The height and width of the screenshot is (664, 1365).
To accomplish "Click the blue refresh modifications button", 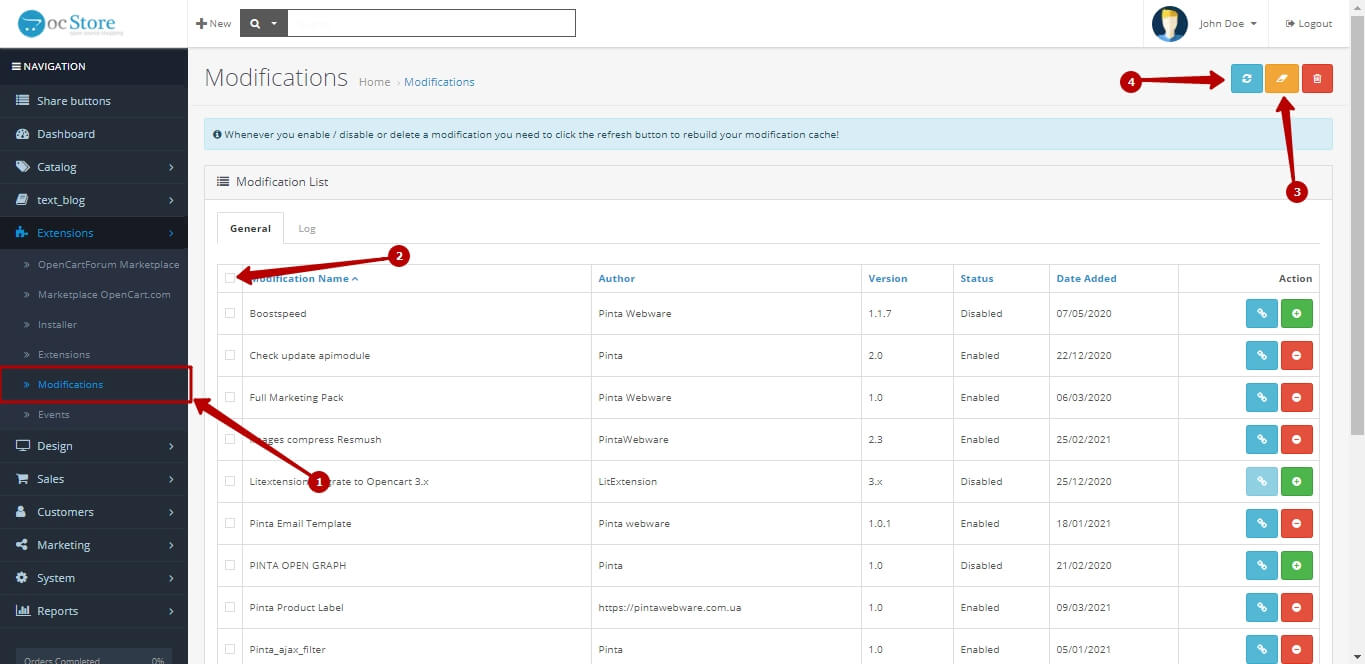I will pos(1246,79).
